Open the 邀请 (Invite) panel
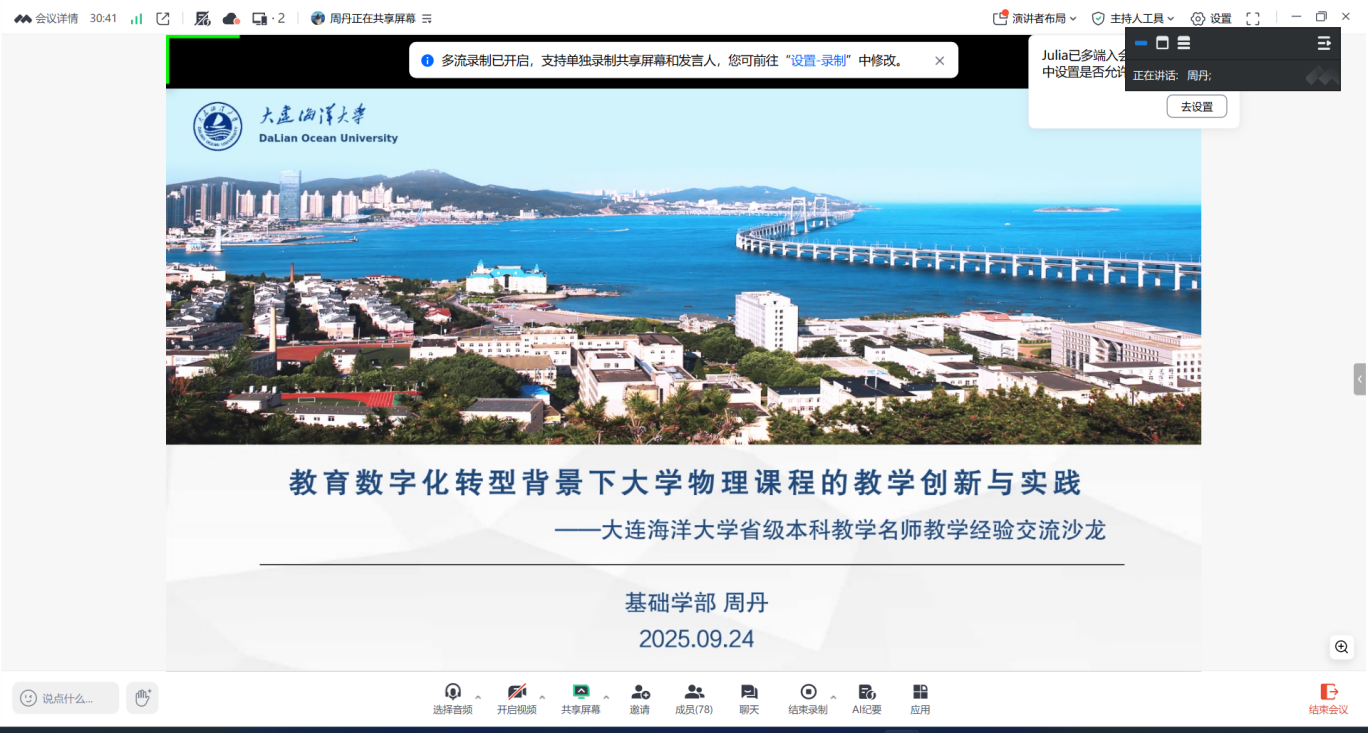Screen dimensions: 1368x733 coord(639,698)
